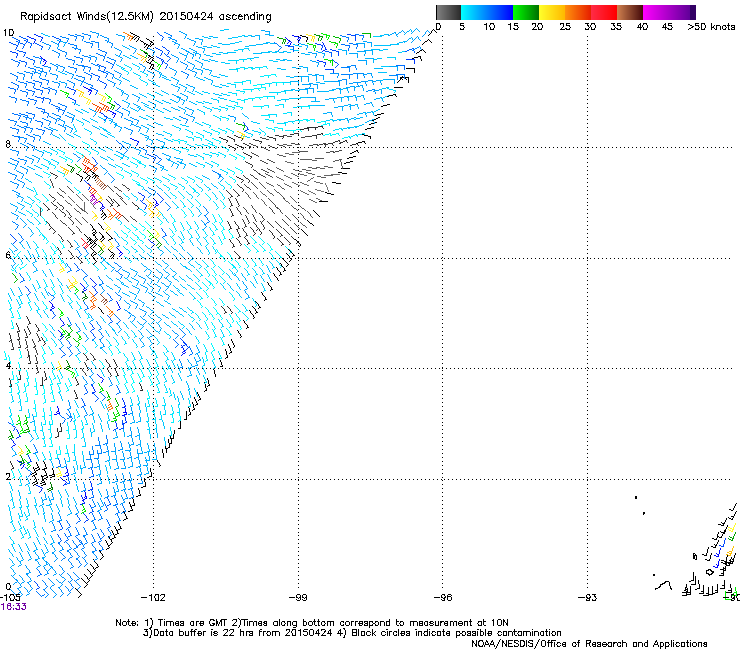Click the brown 35–40 knots legend swatch
740x650 pixels.
[630, 12]
